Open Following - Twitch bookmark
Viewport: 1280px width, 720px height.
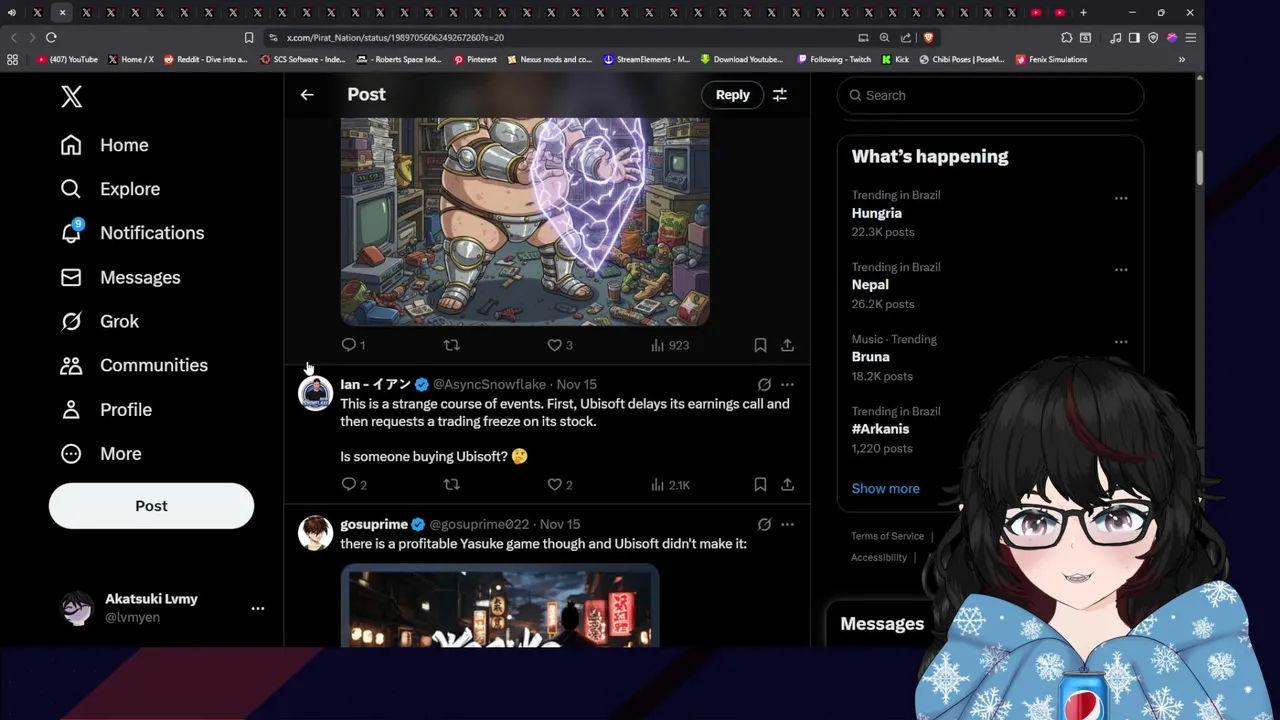tap(833, 59)
